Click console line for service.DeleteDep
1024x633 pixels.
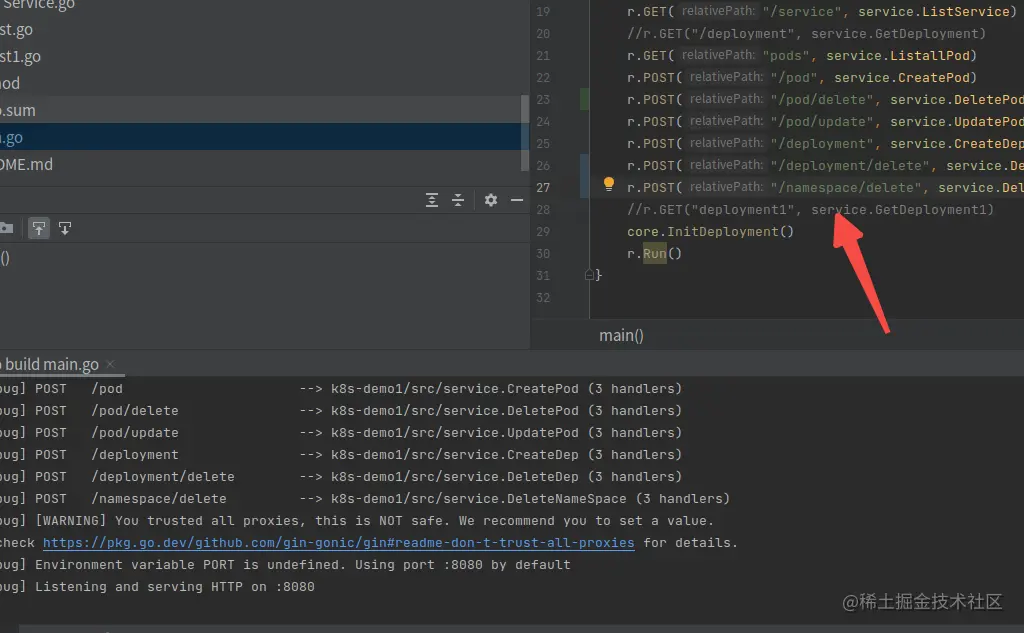point(341,477)
